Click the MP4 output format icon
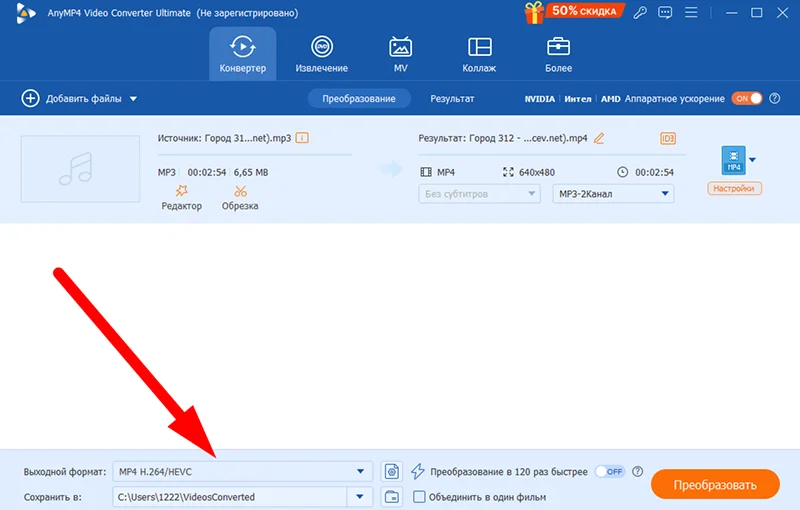 (733, 160)
